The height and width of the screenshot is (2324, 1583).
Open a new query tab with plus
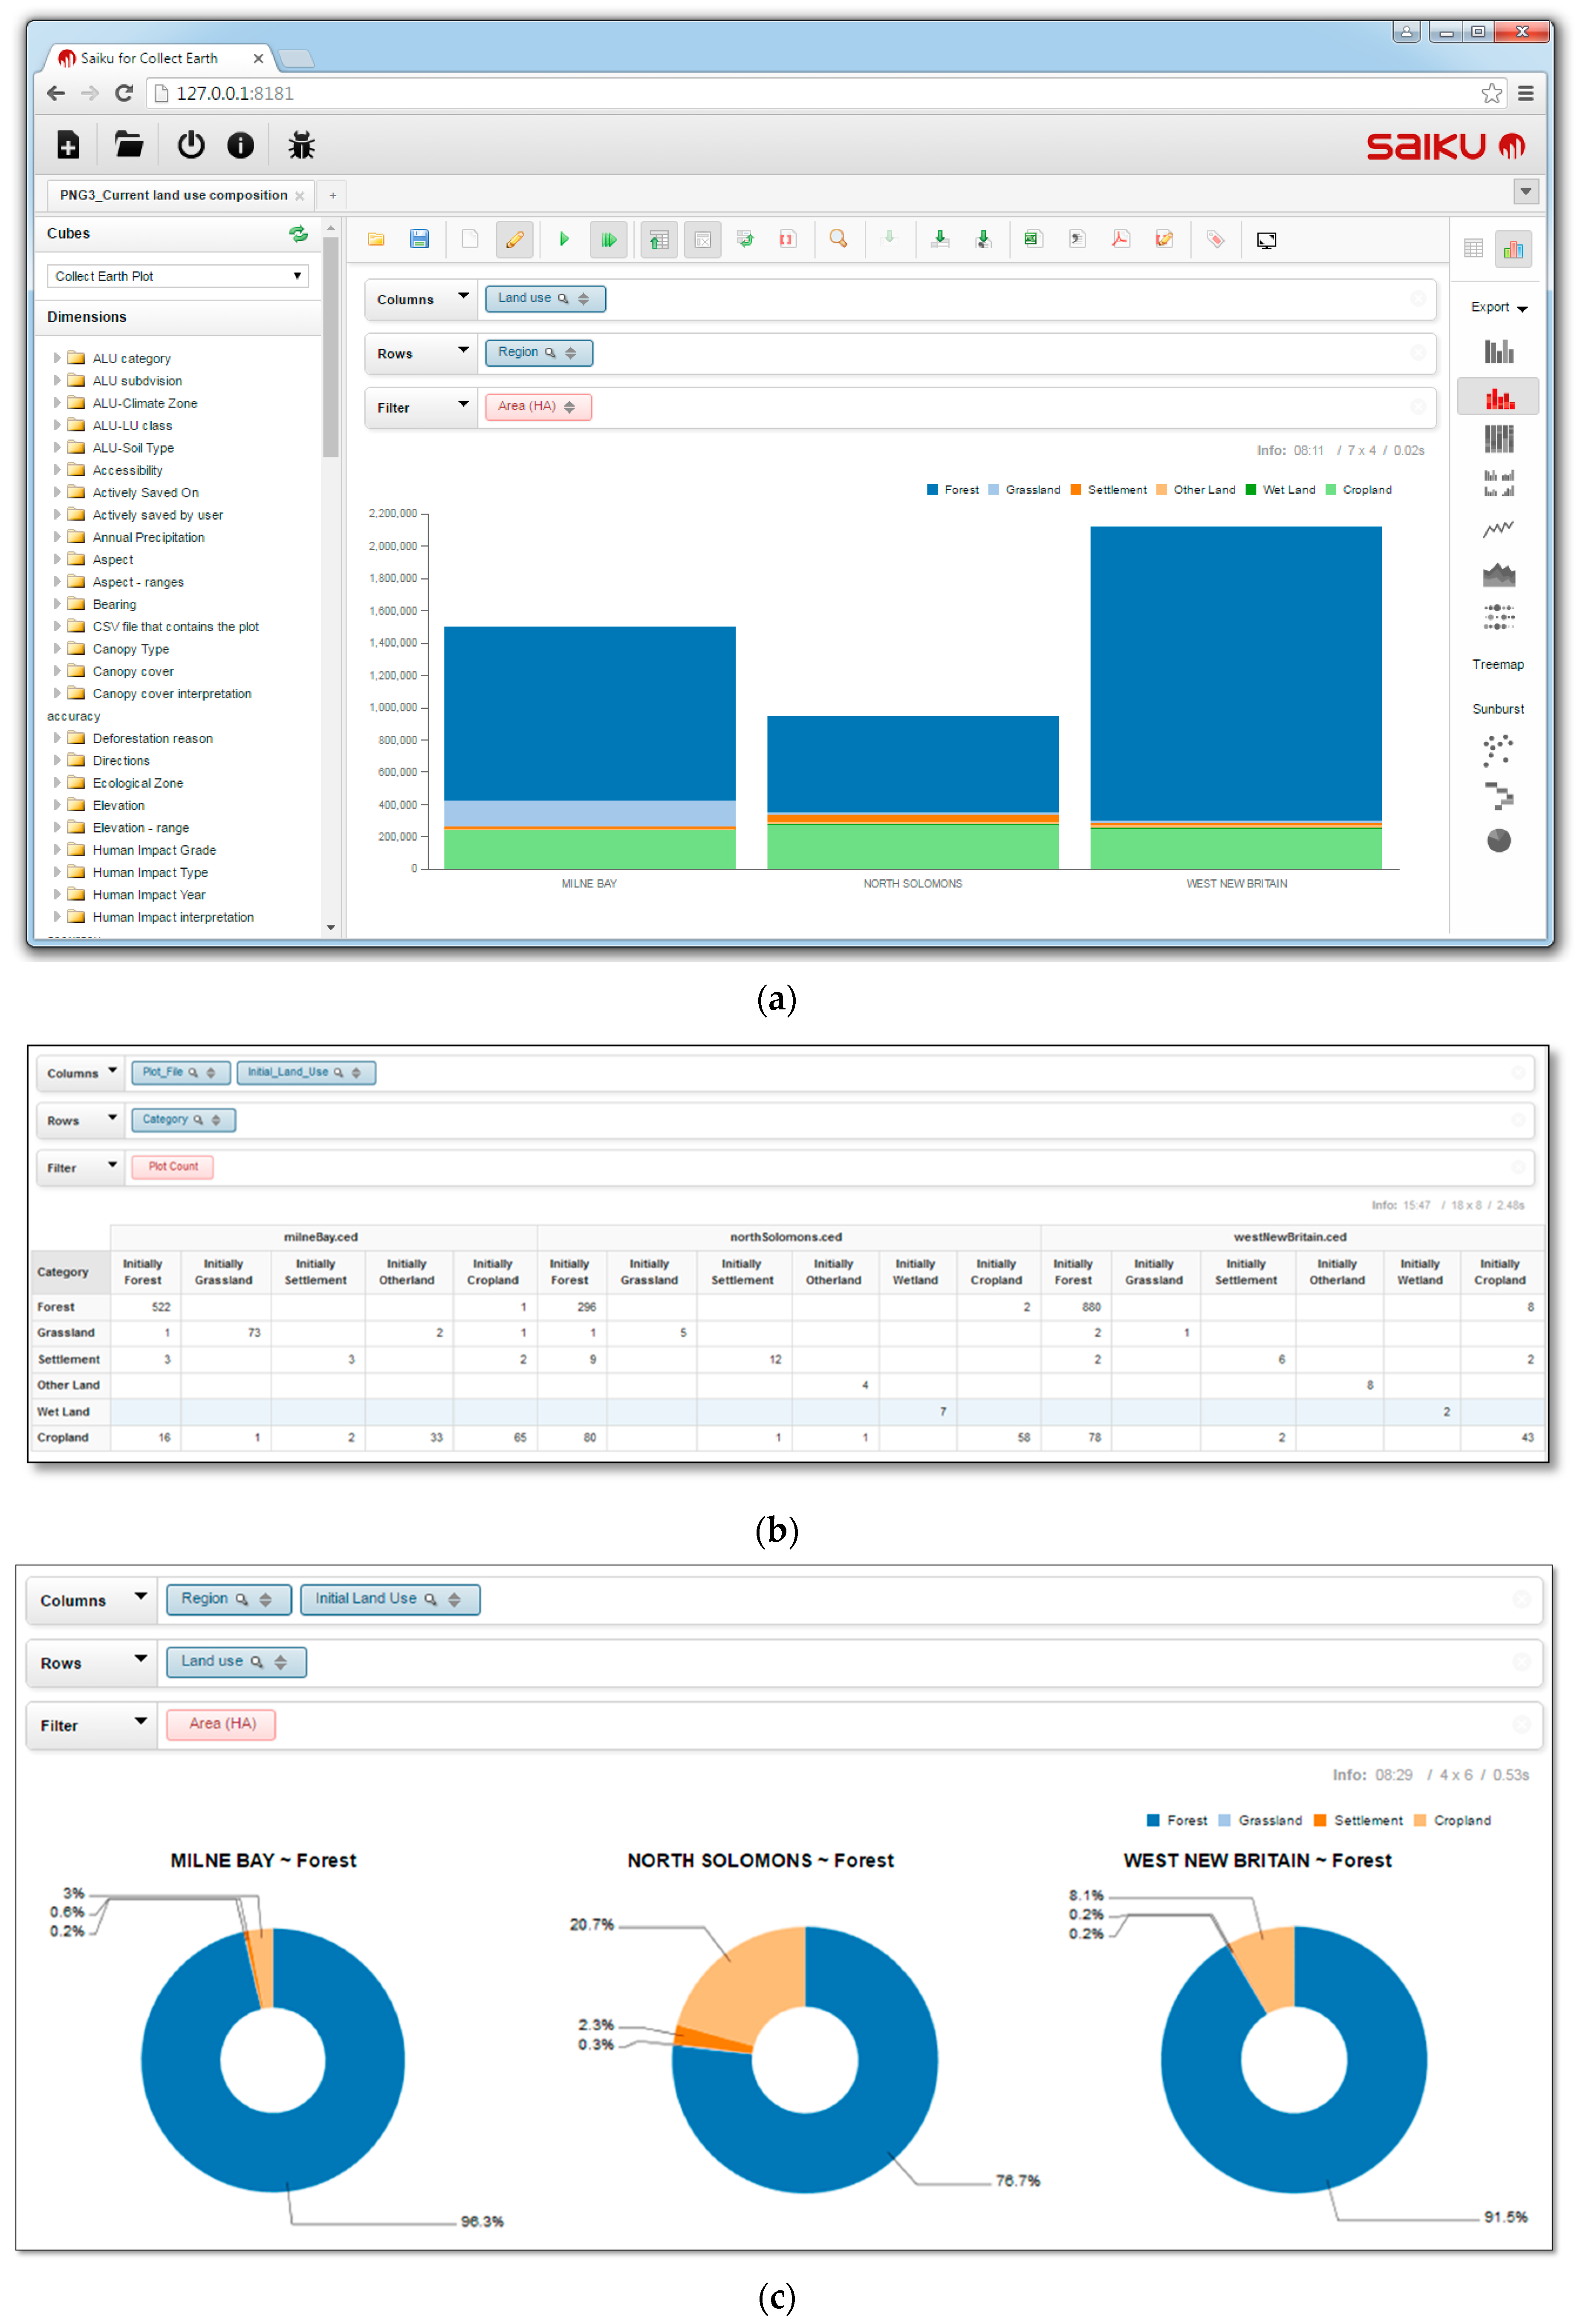click(x=333, y=195)
